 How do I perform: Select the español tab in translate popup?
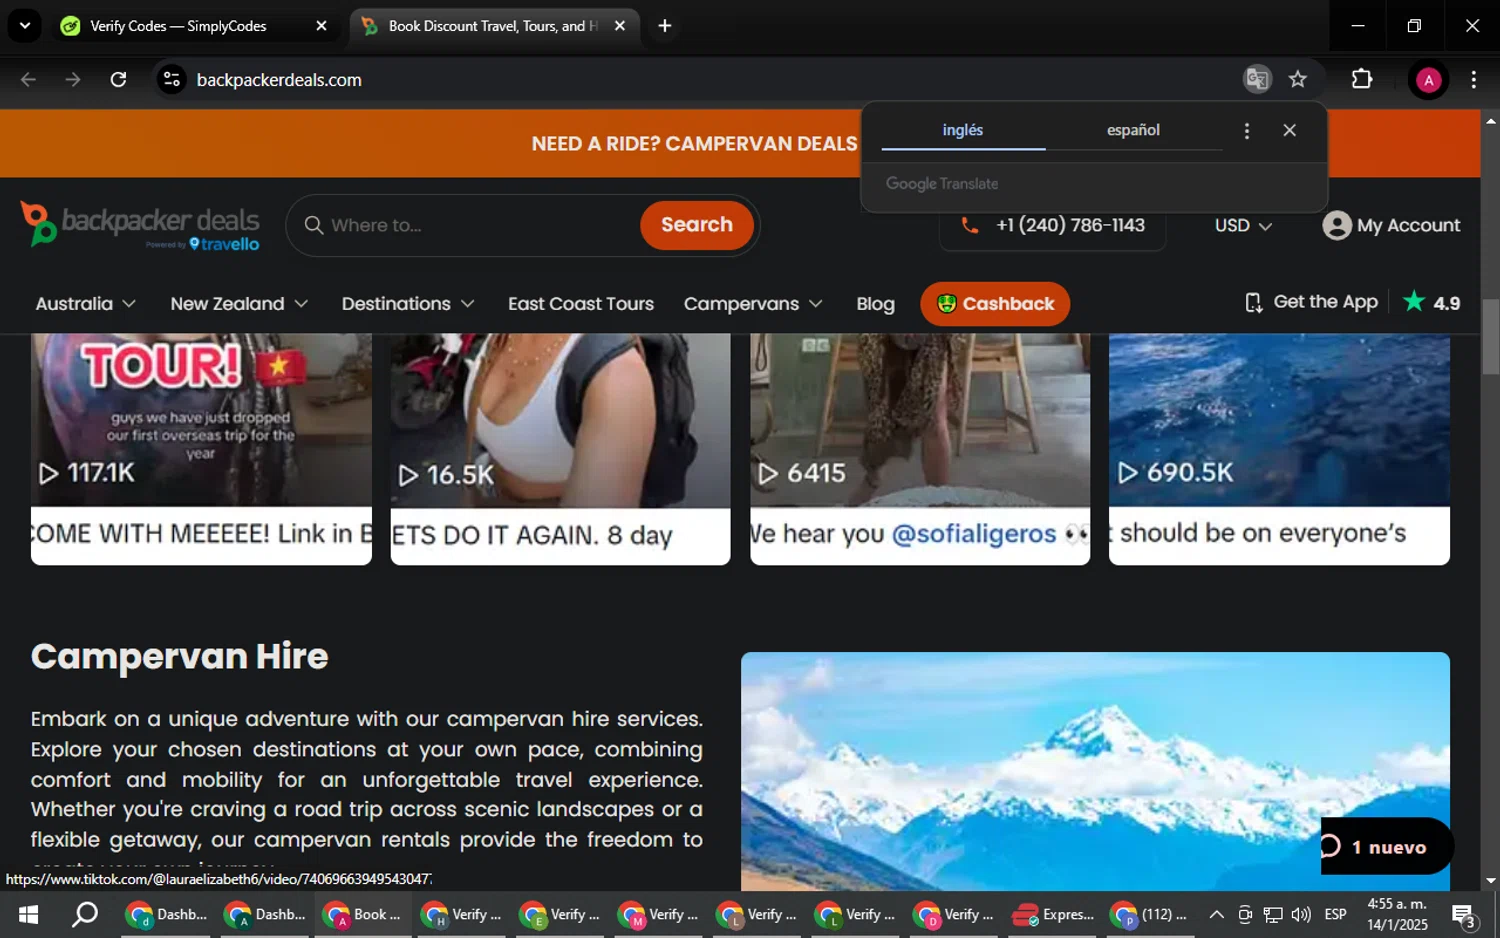(x=1133, y=130)
